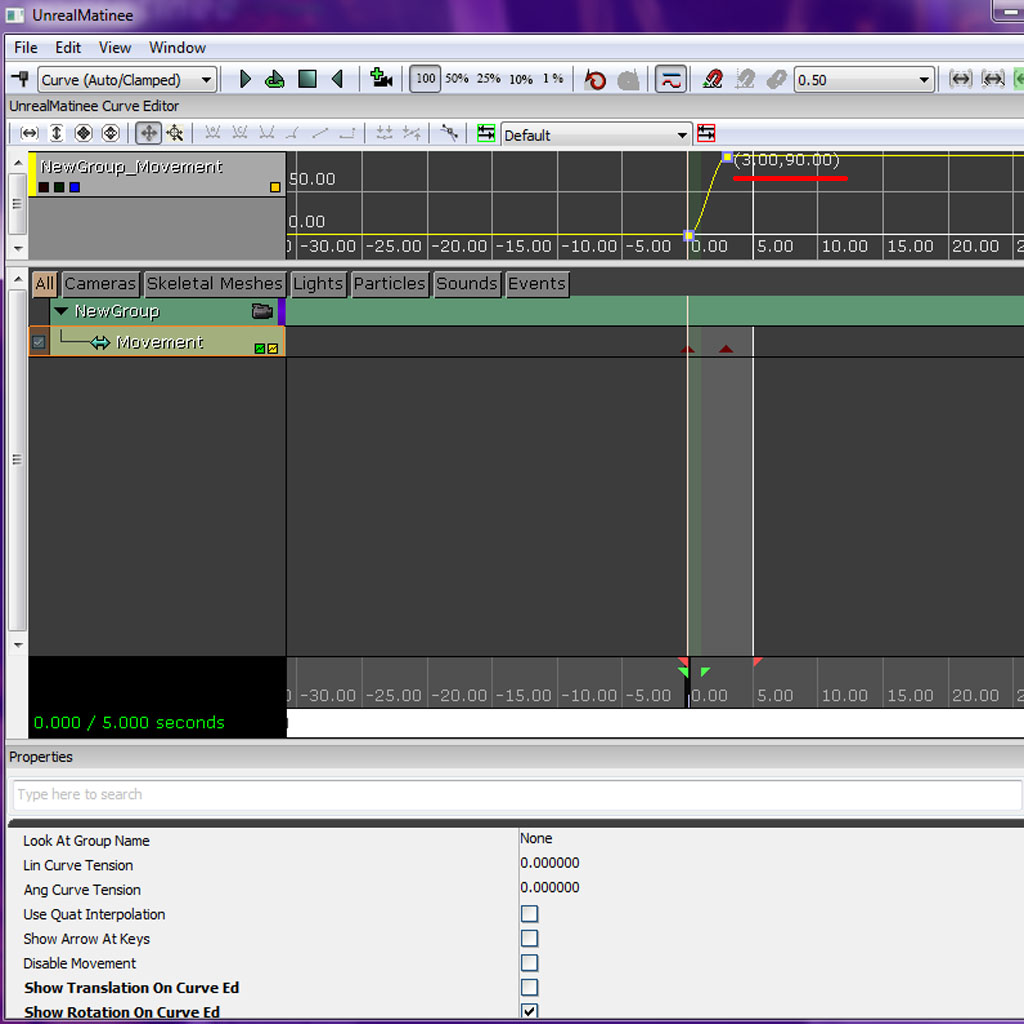Set selected key interpolation to constant
This screenshot has height=1024, width=1024.
[347, 133]
